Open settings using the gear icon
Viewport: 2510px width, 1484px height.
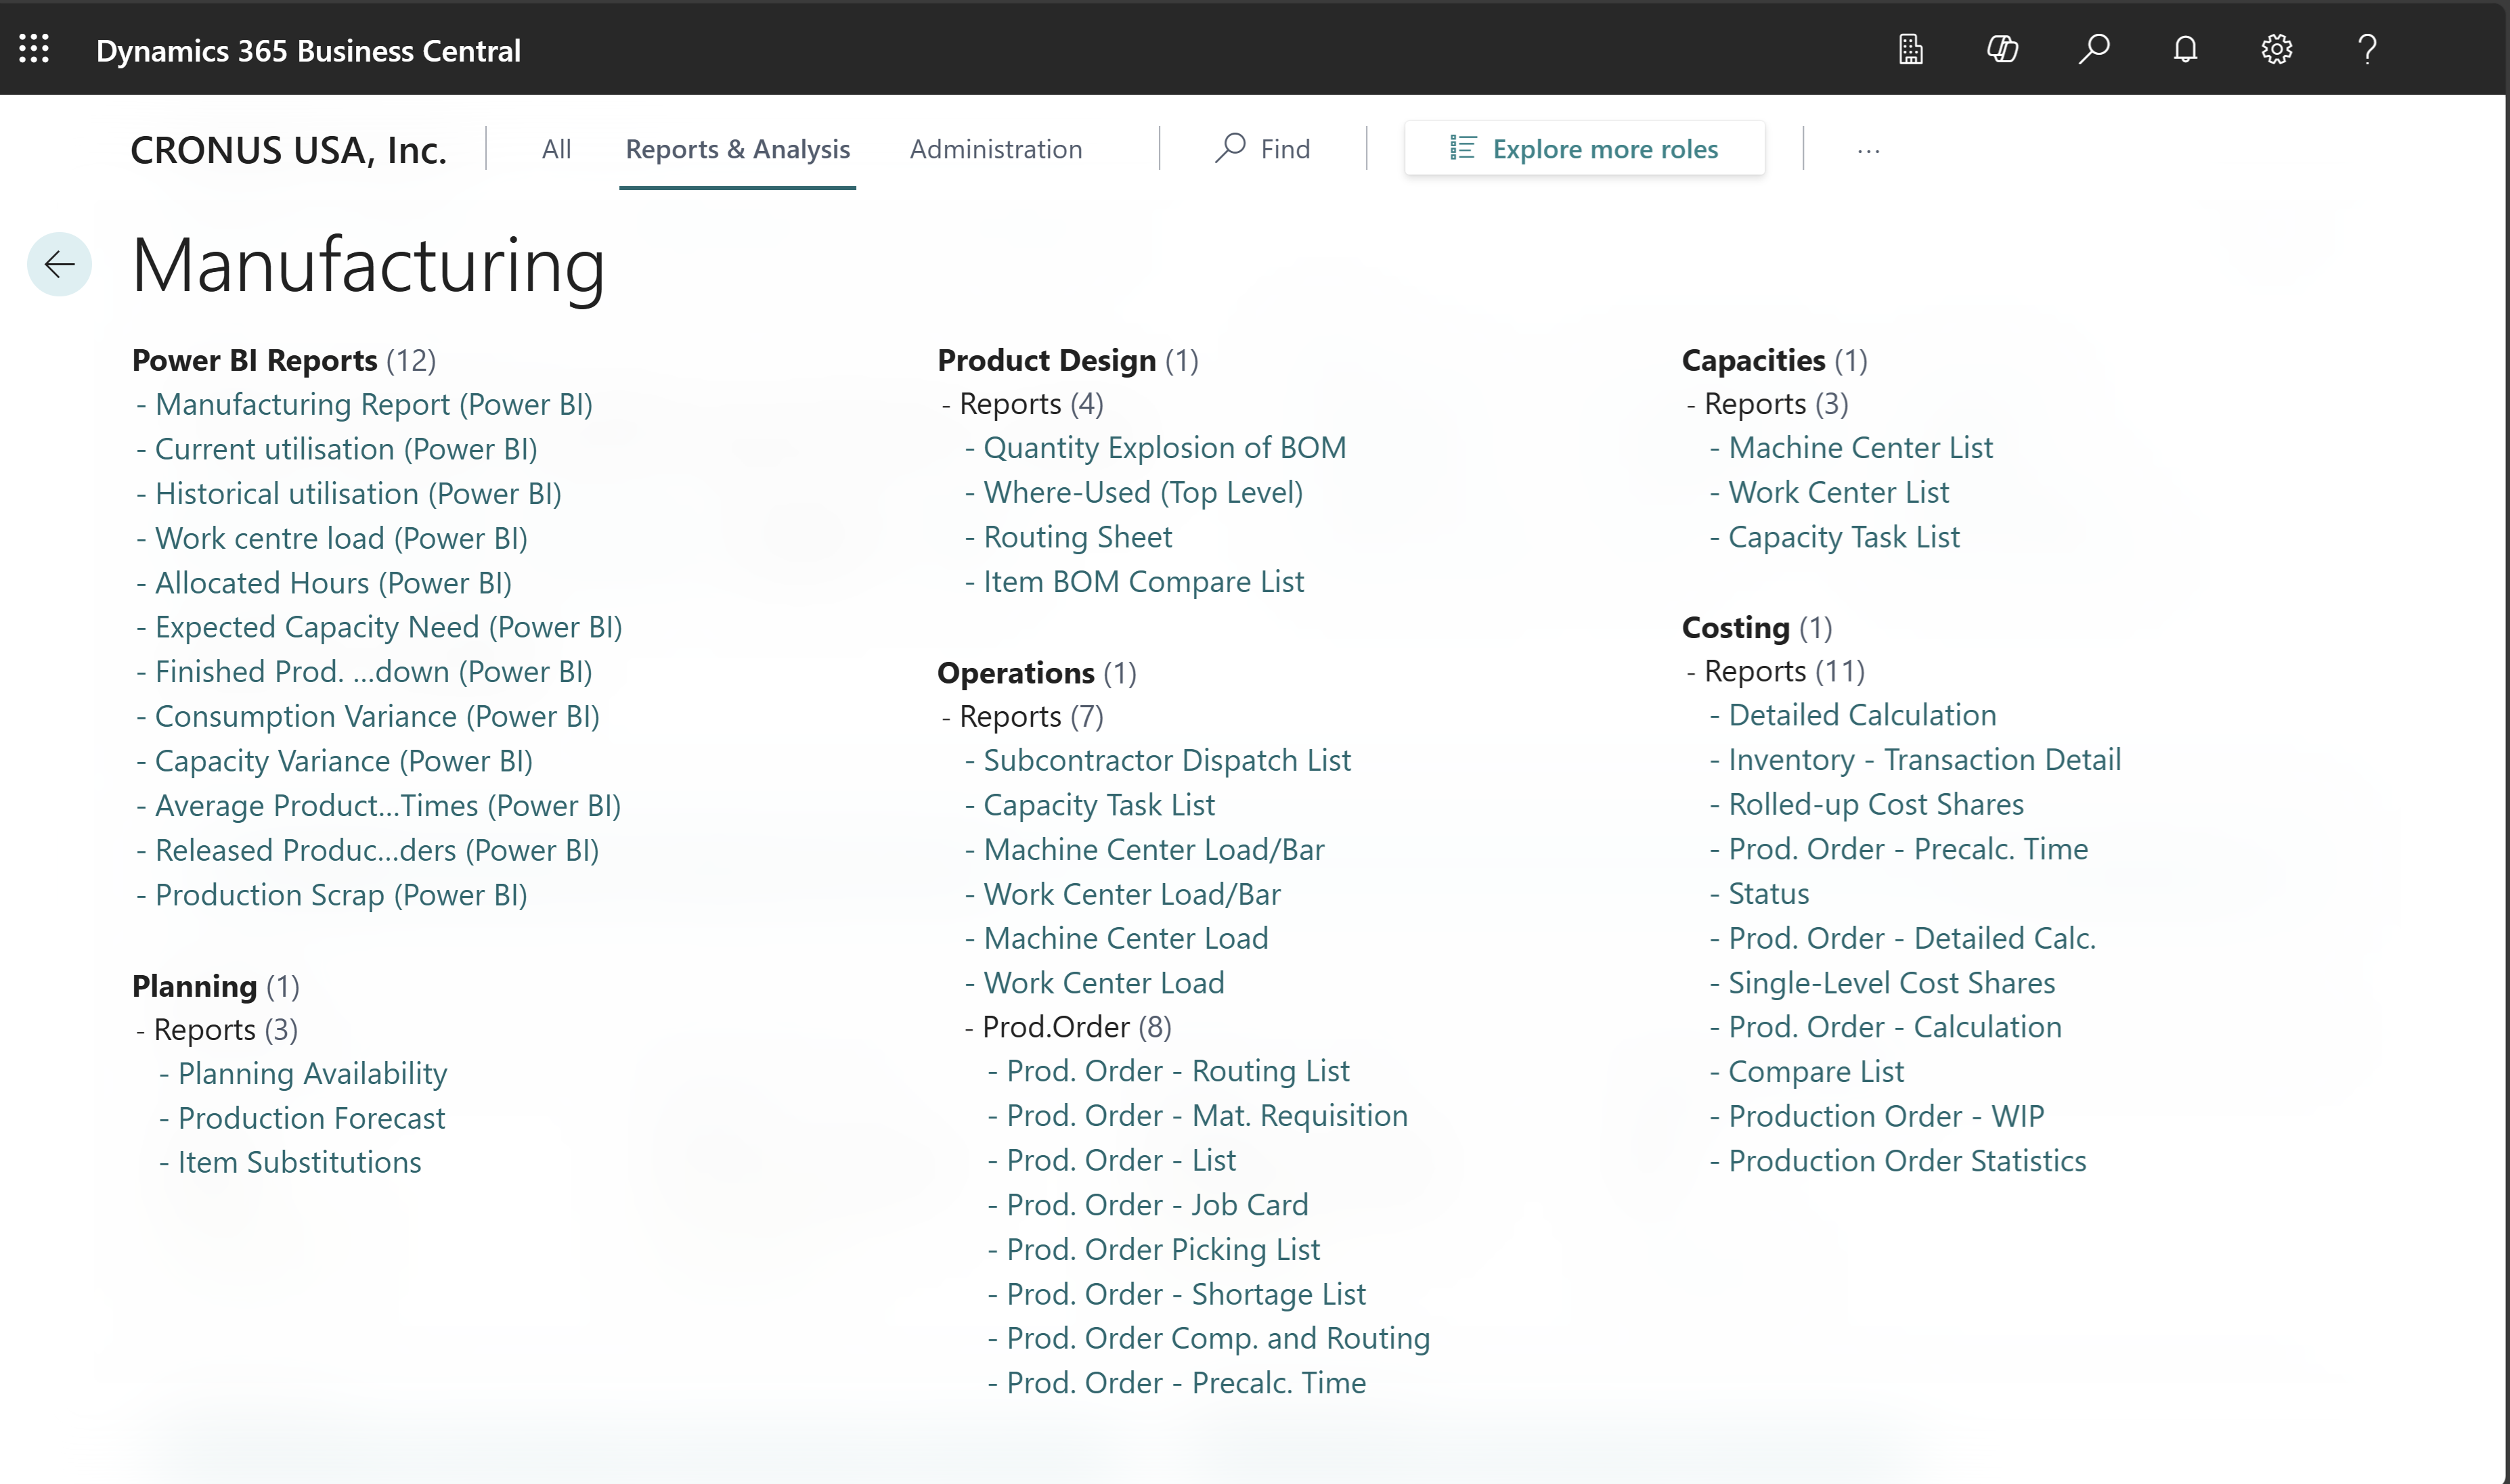click(2276, 49)
